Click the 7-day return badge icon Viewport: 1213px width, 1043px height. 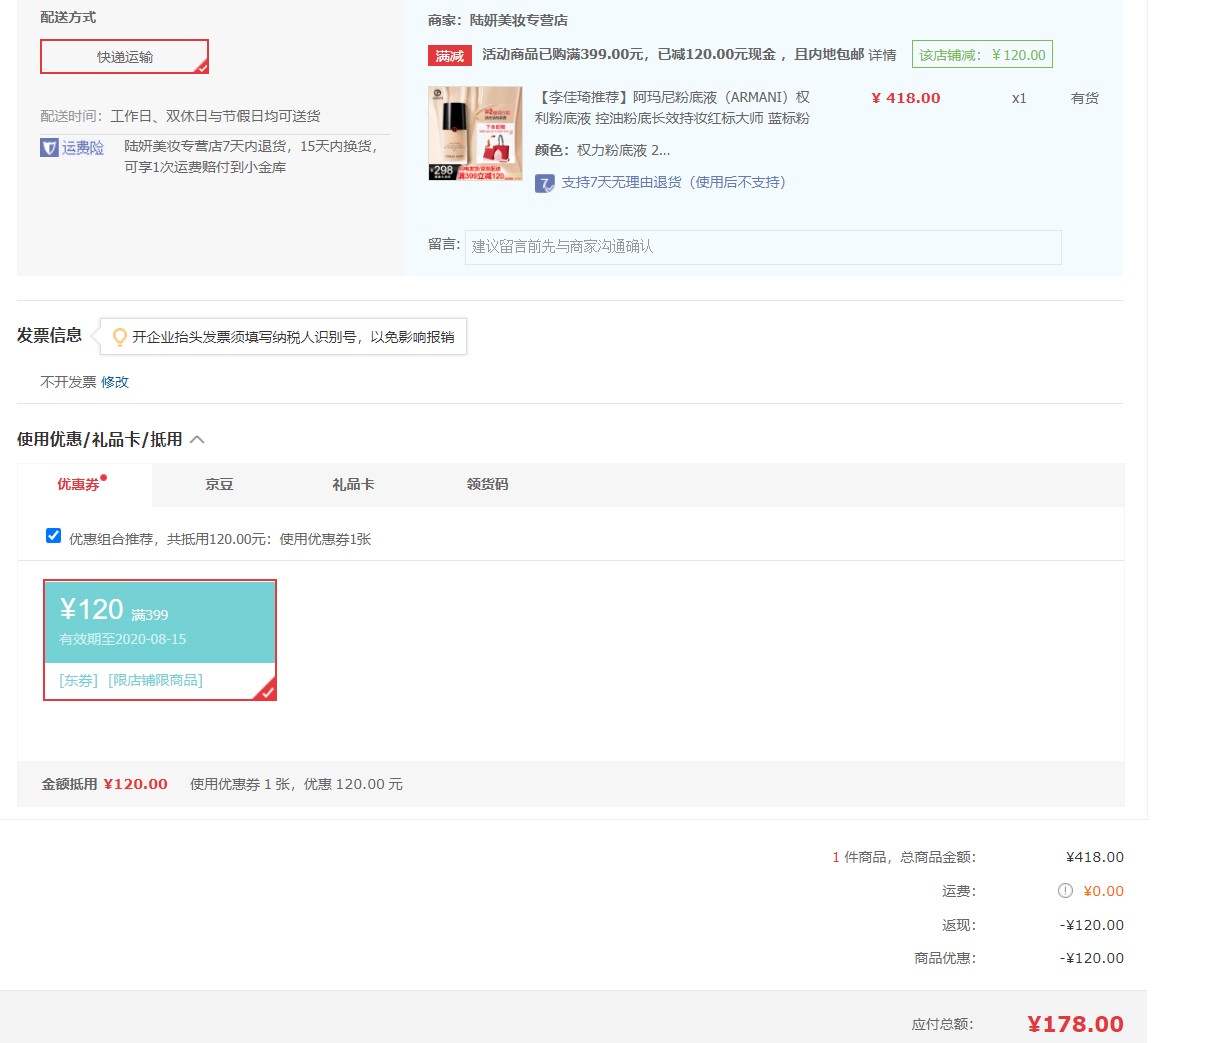[545, 183]
